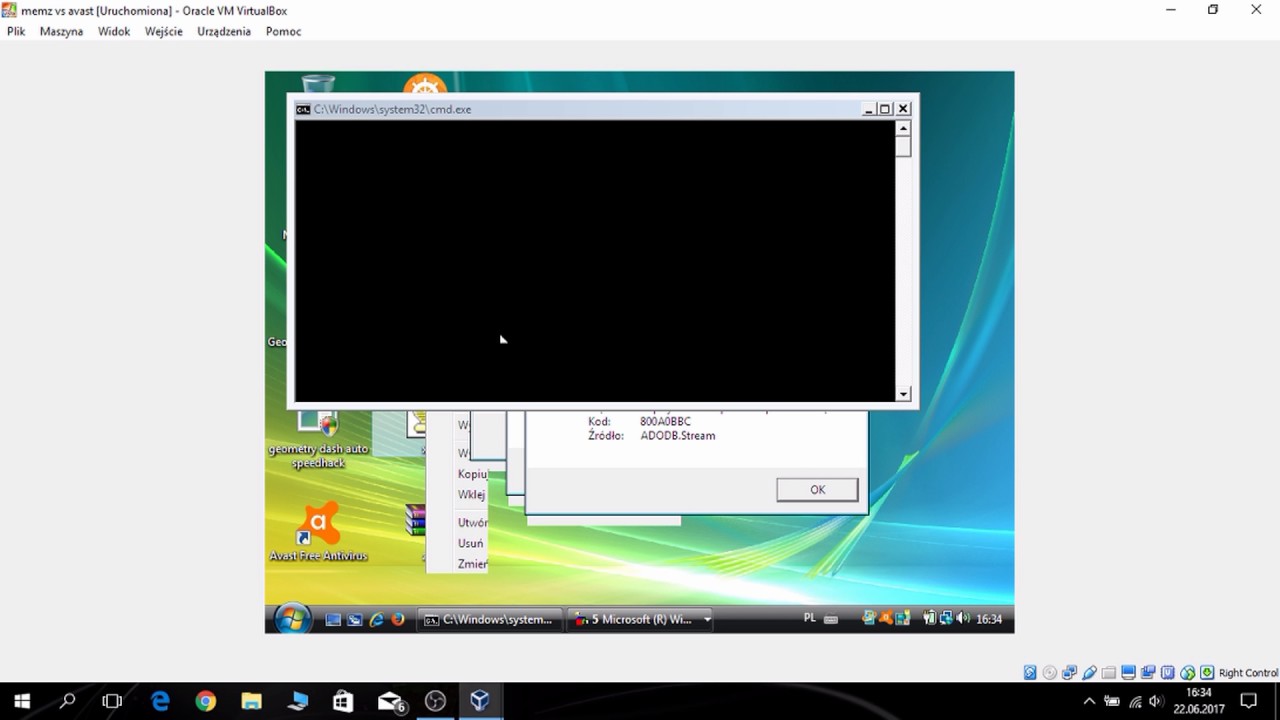The width and height of the screenshot is (1280, 720).
Task: Switch to the C:\Windows\system... taskbar button
Action: pyautogui.click(x=490, y=620)
